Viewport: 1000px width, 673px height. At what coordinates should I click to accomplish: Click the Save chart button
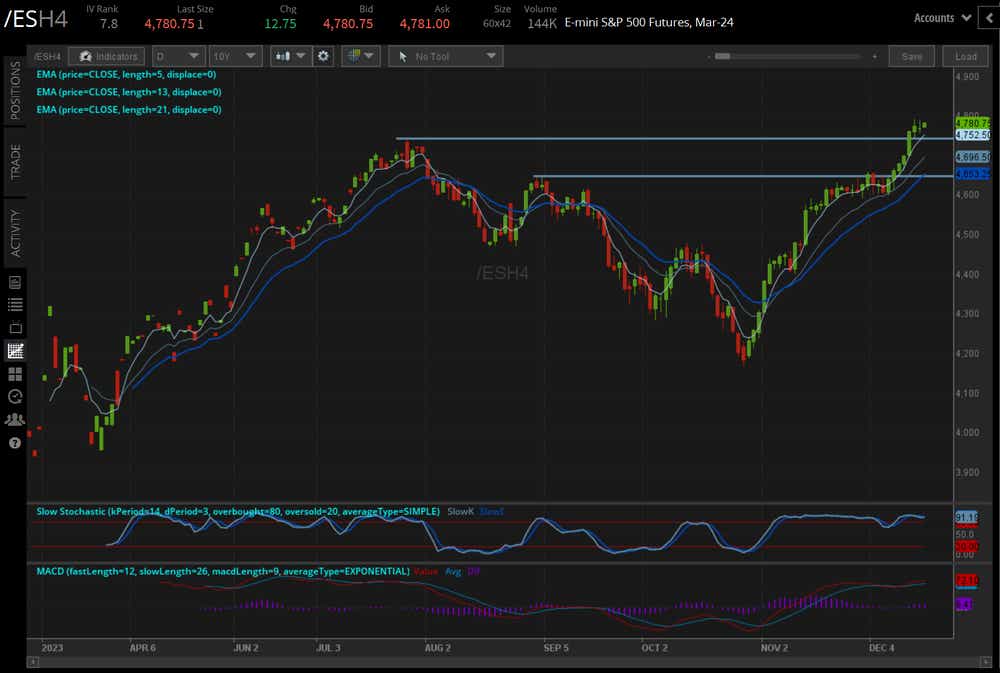coord(911,57)
